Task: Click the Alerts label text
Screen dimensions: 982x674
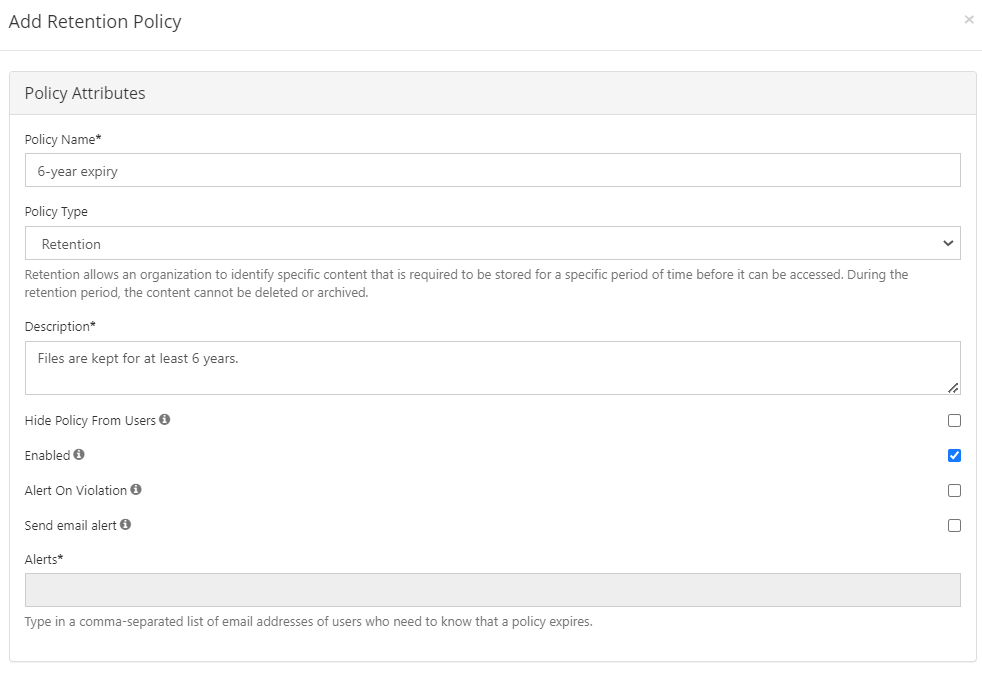Action: (x=43, y=559)
